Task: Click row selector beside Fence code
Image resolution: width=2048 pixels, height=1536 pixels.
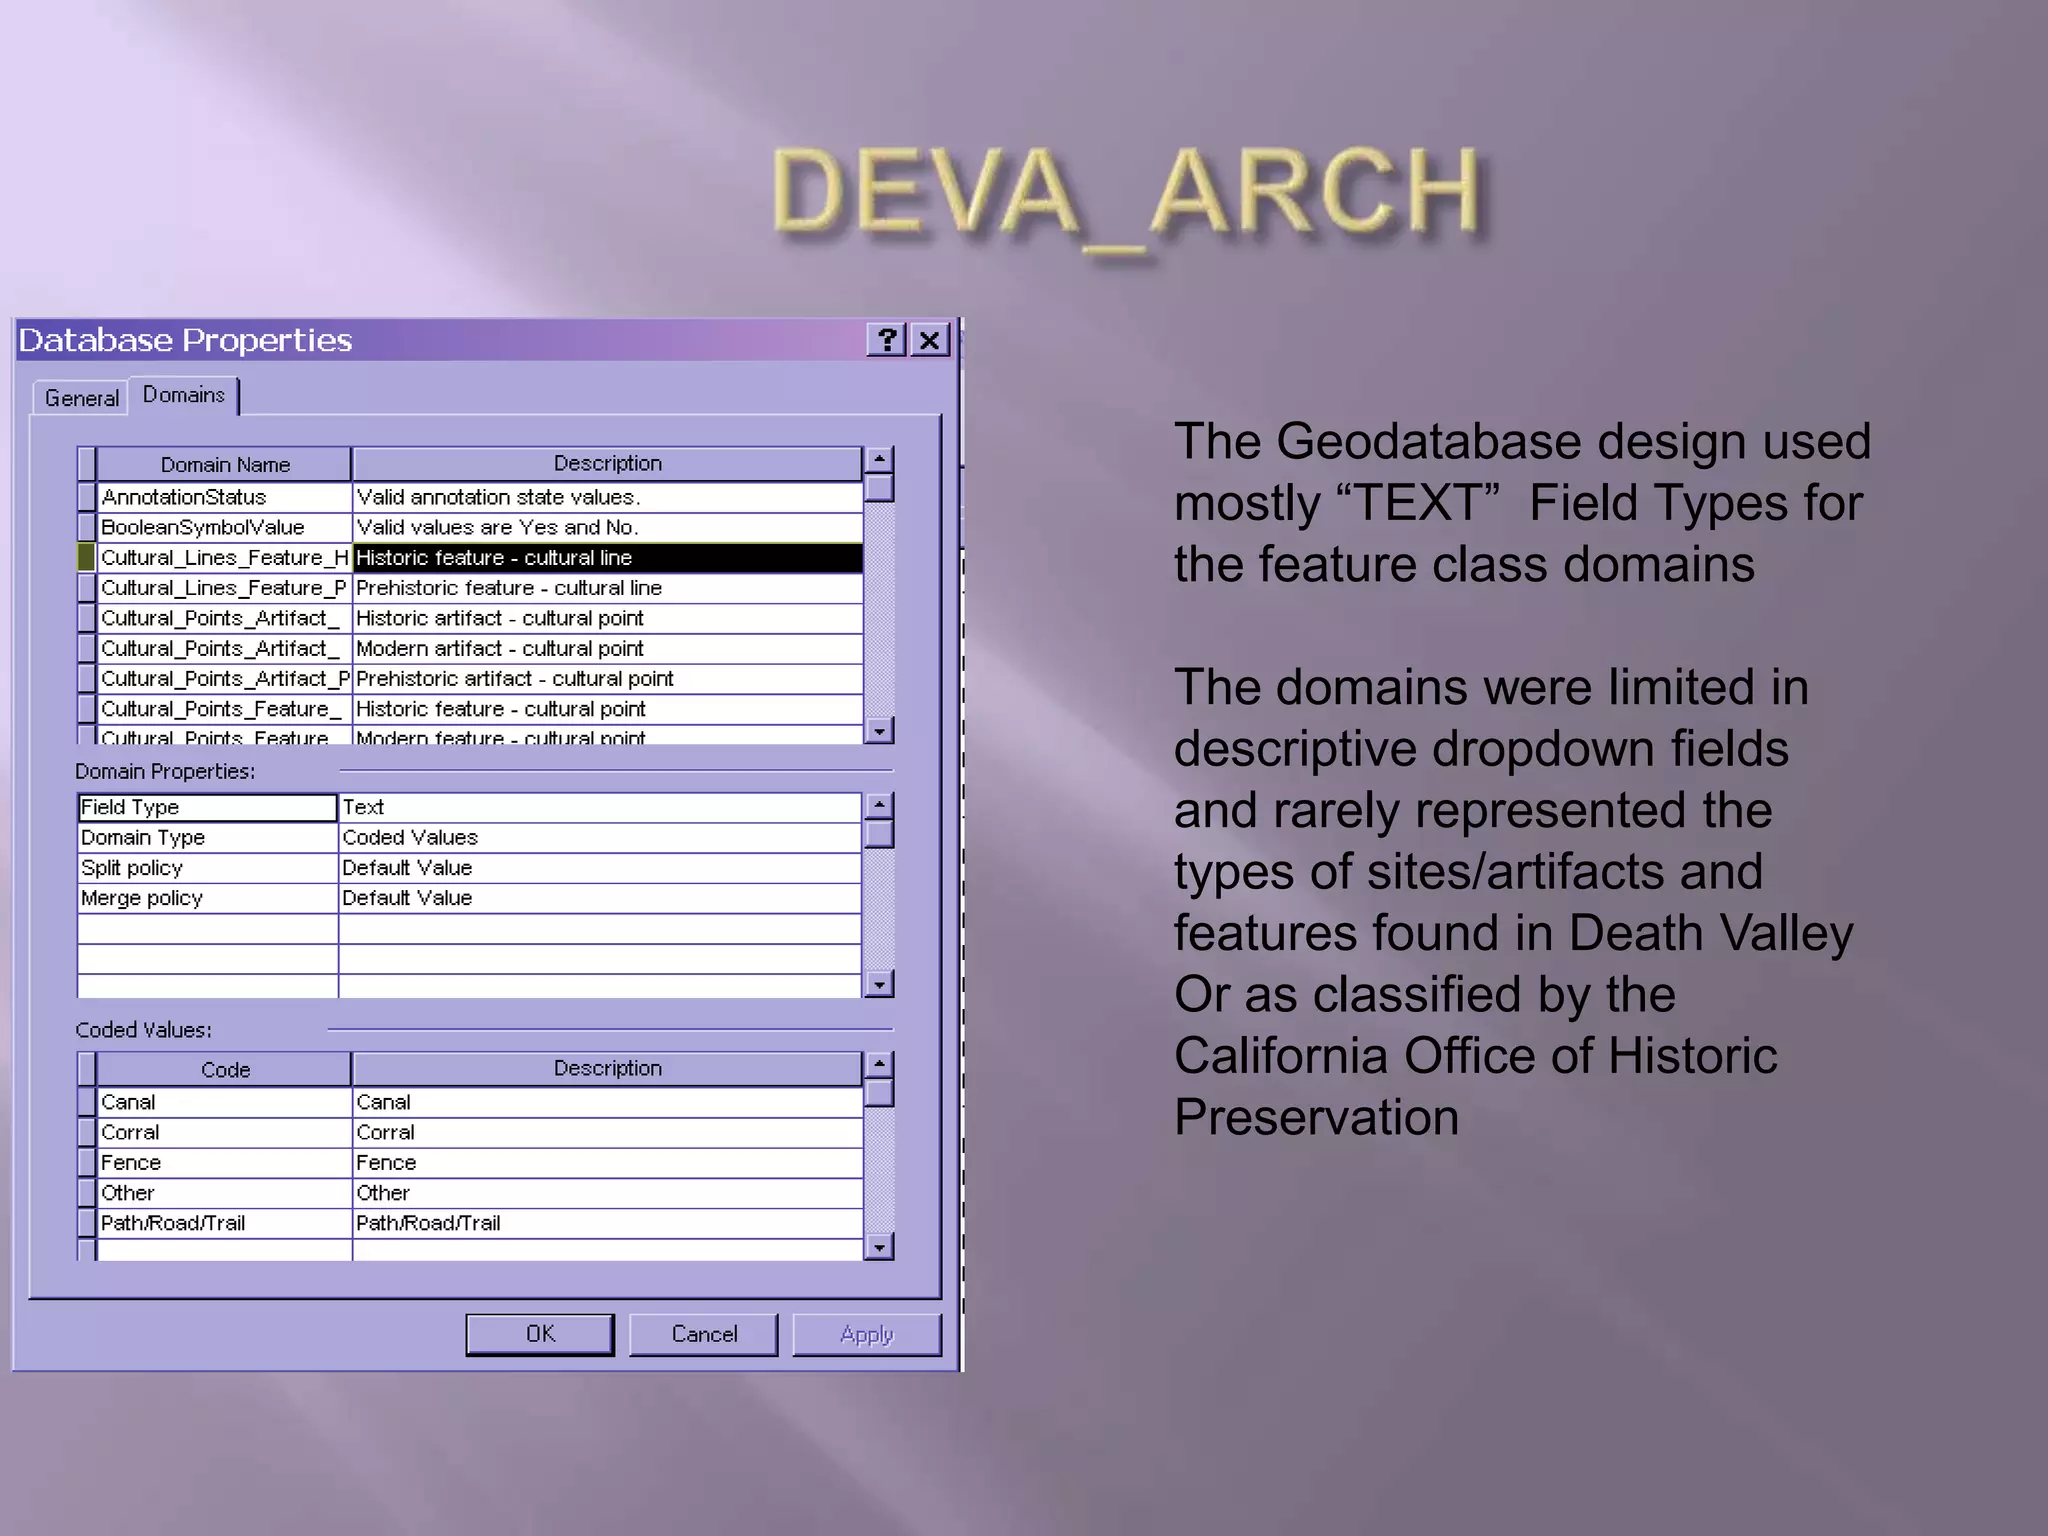Action: pos(87,1162)
